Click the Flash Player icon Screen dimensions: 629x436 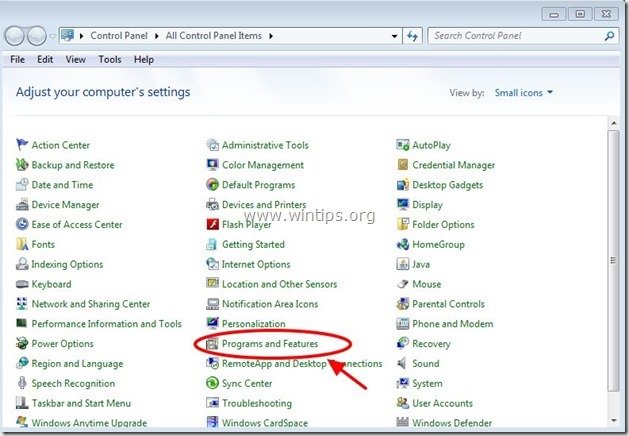pyautogui.click(x=212, y=225)
